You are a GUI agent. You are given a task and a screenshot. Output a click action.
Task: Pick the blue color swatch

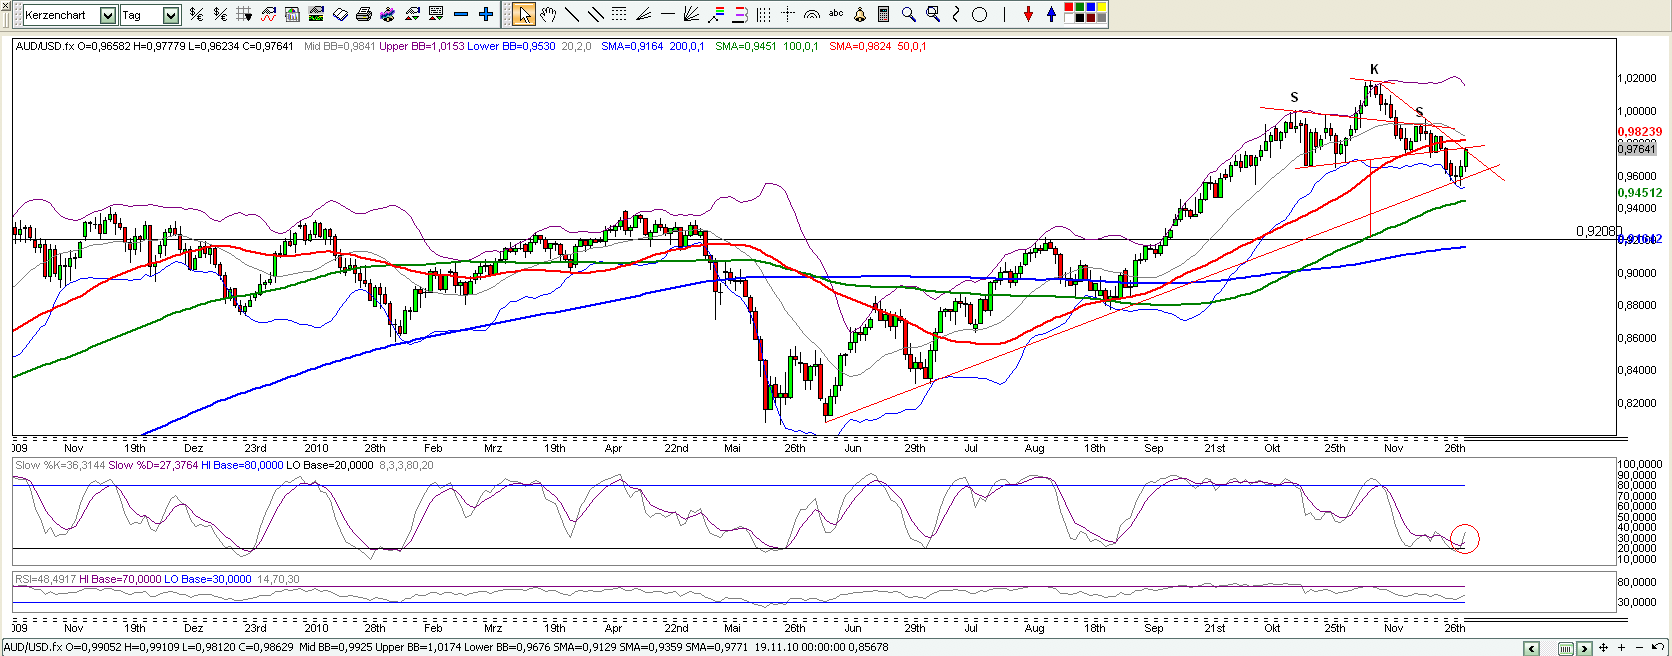[x=1091, y=7]
